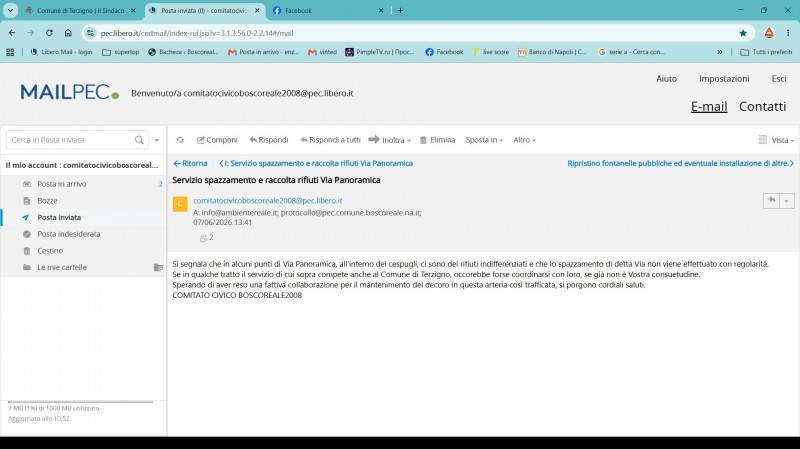Open the Sposta in dropdown
800x450 pixels.
tap(484, 140)
